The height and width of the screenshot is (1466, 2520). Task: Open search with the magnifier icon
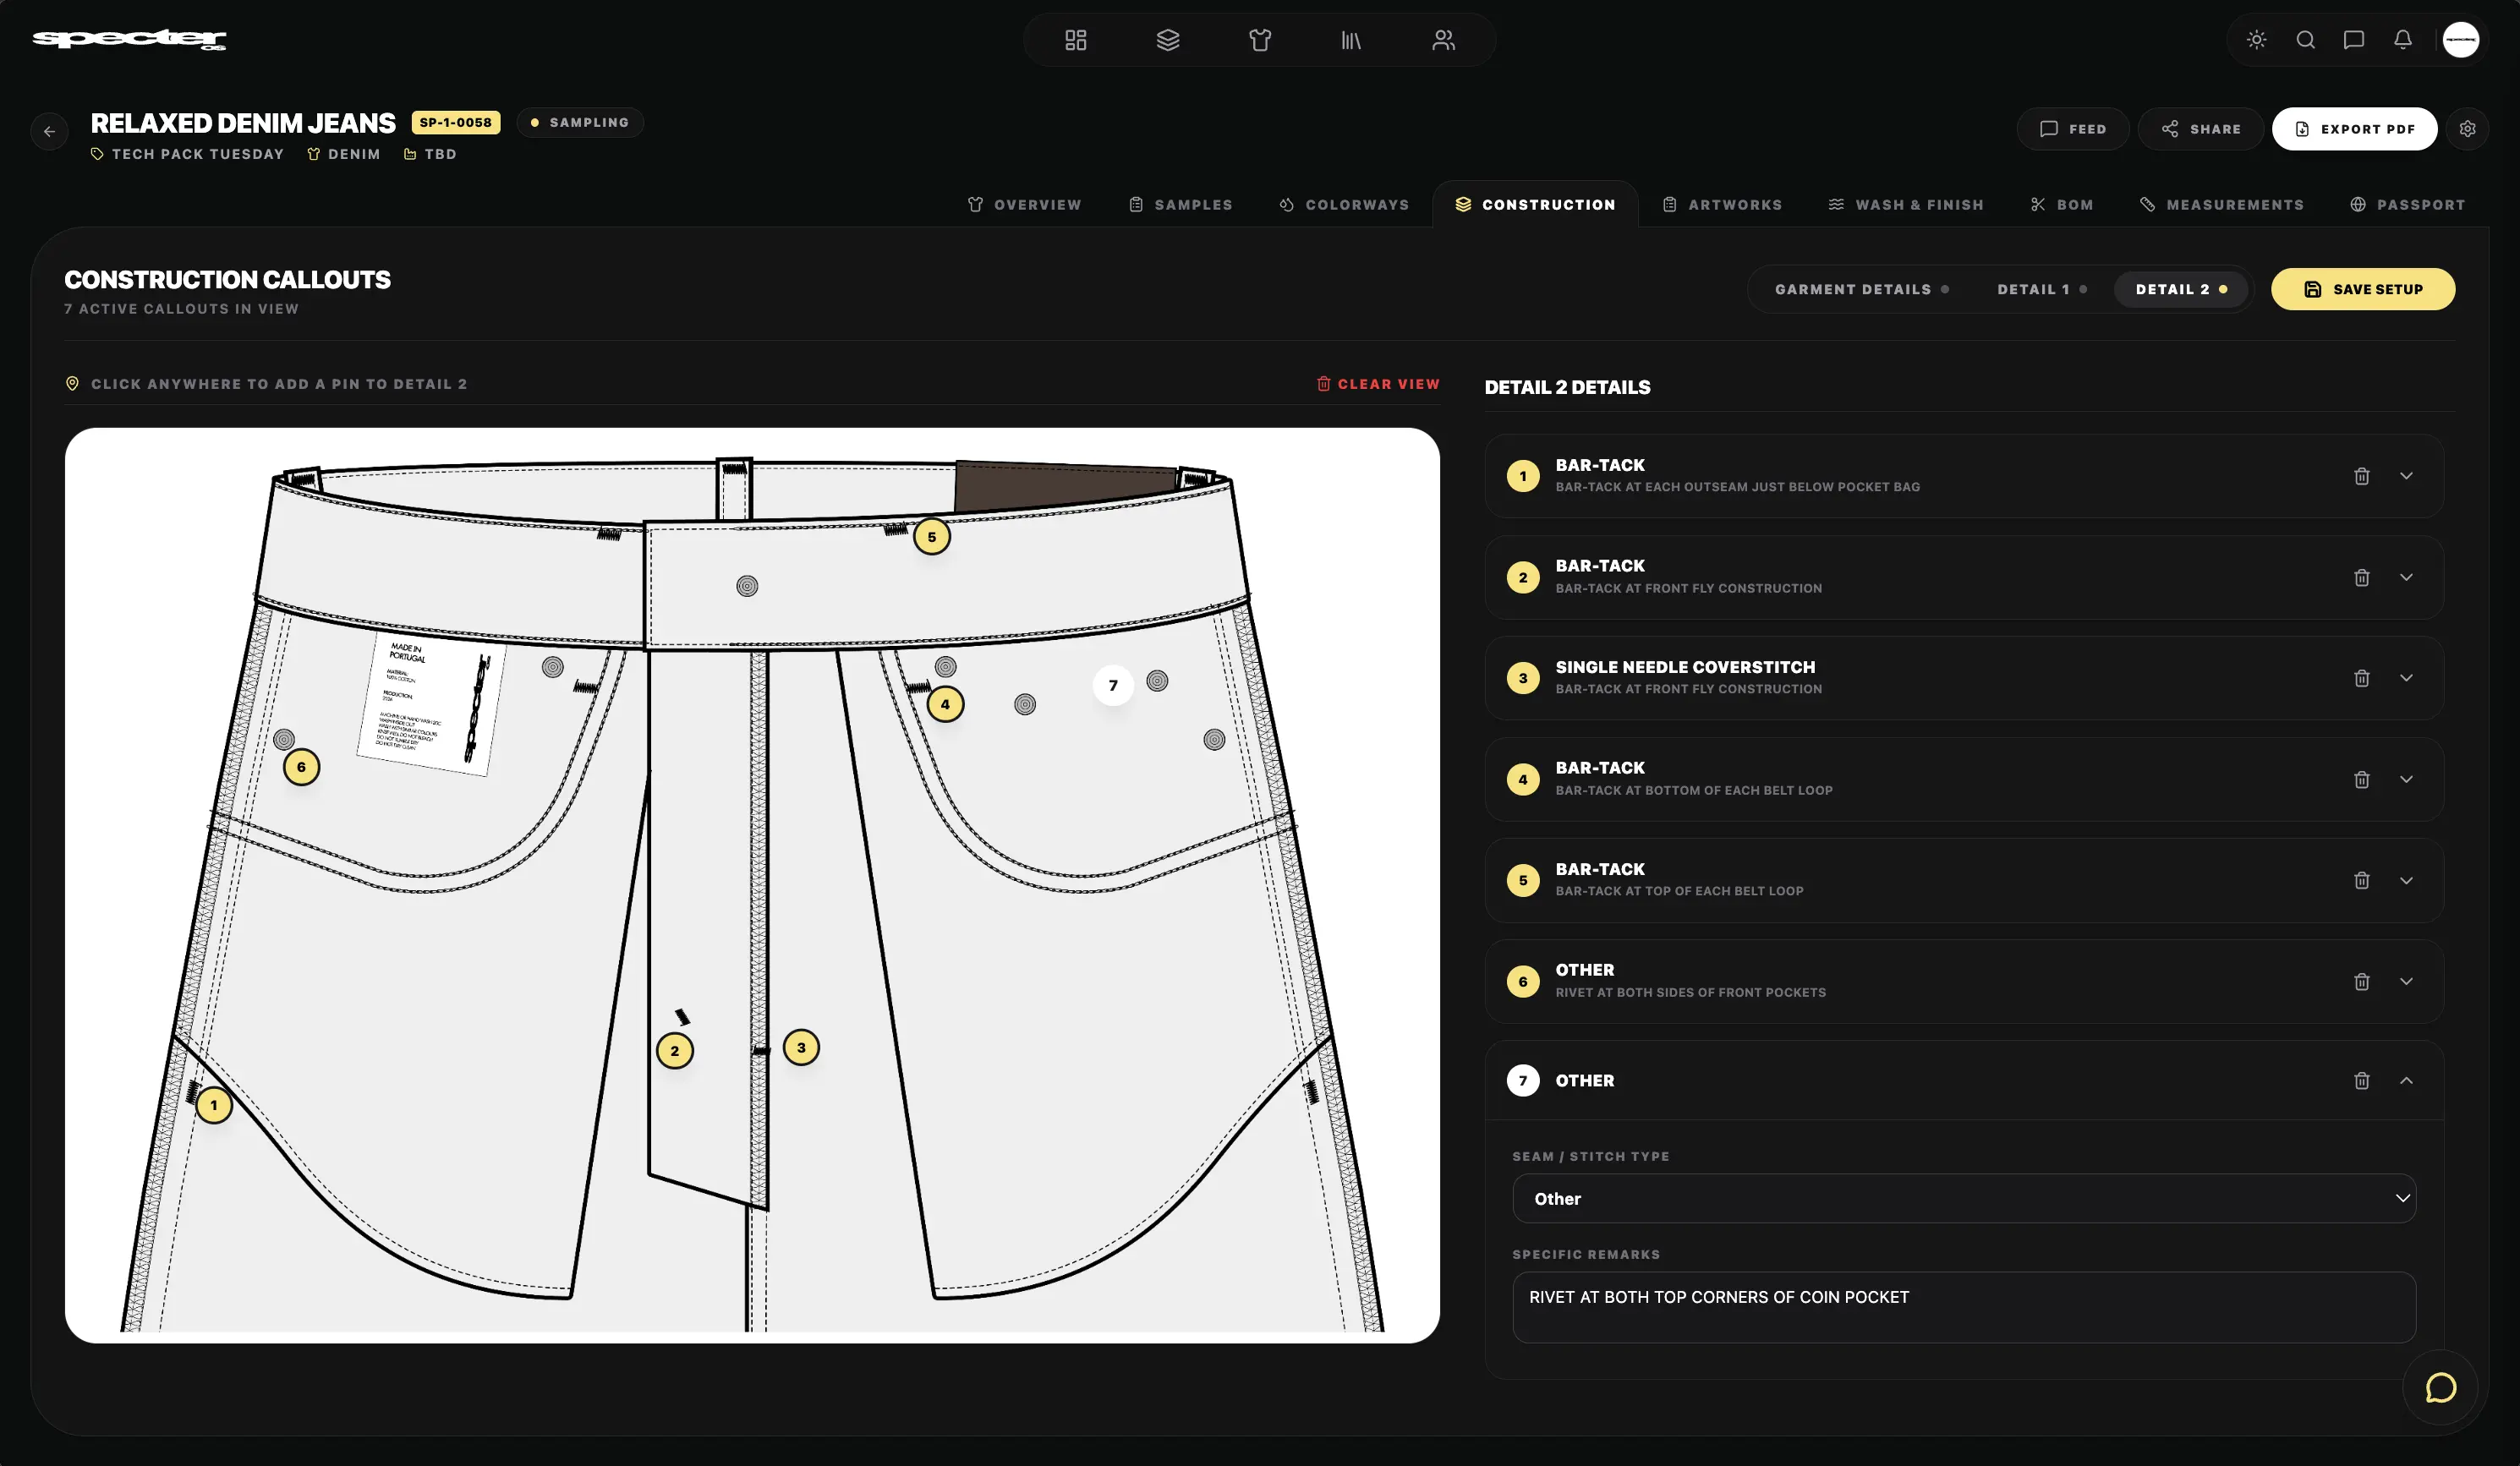pyautogui.click(x=2305, y=40)
